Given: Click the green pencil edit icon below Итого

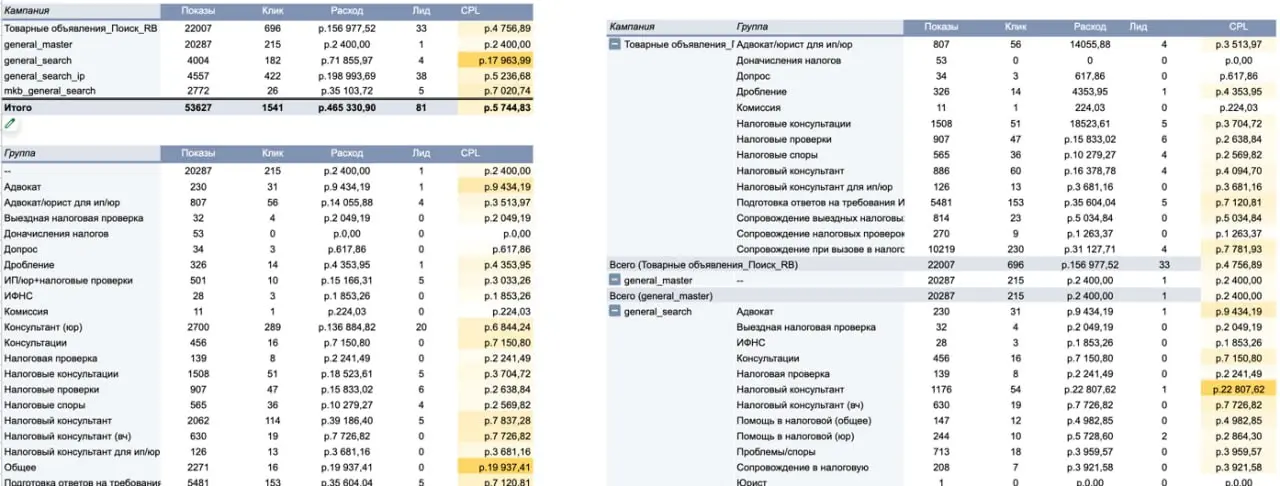Looking at the screenshot, I should coord(10,123).
